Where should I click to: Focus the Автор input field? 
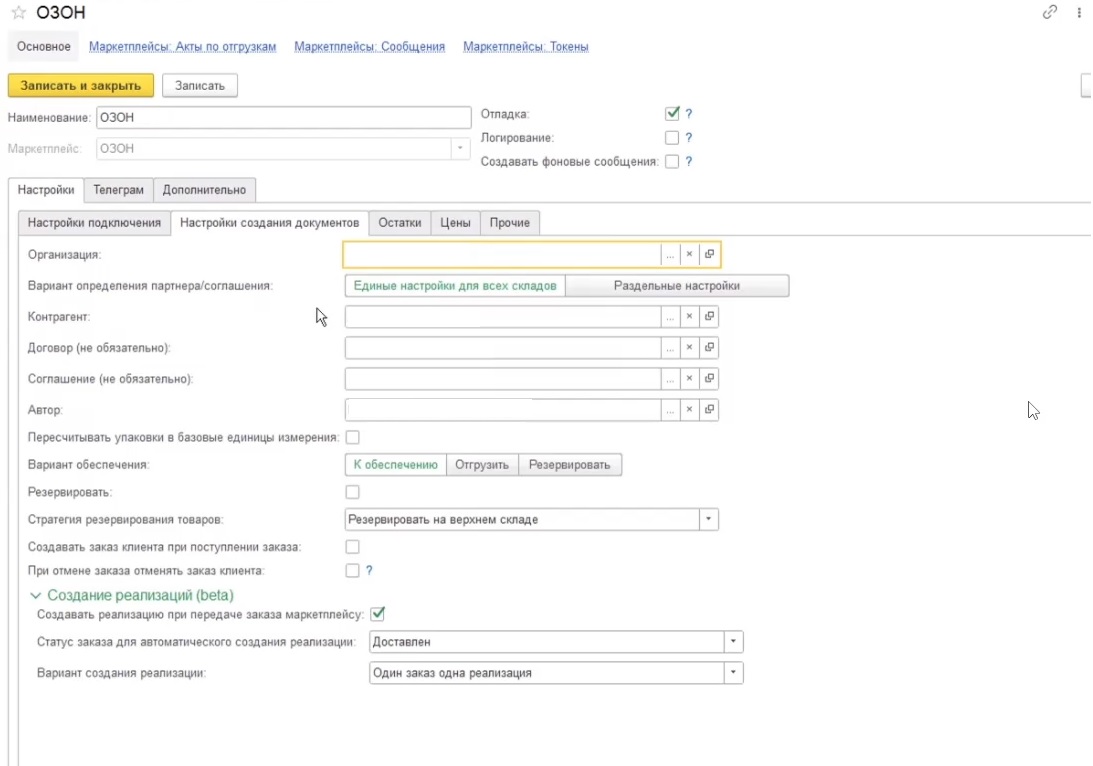click(x=503, y=409)
